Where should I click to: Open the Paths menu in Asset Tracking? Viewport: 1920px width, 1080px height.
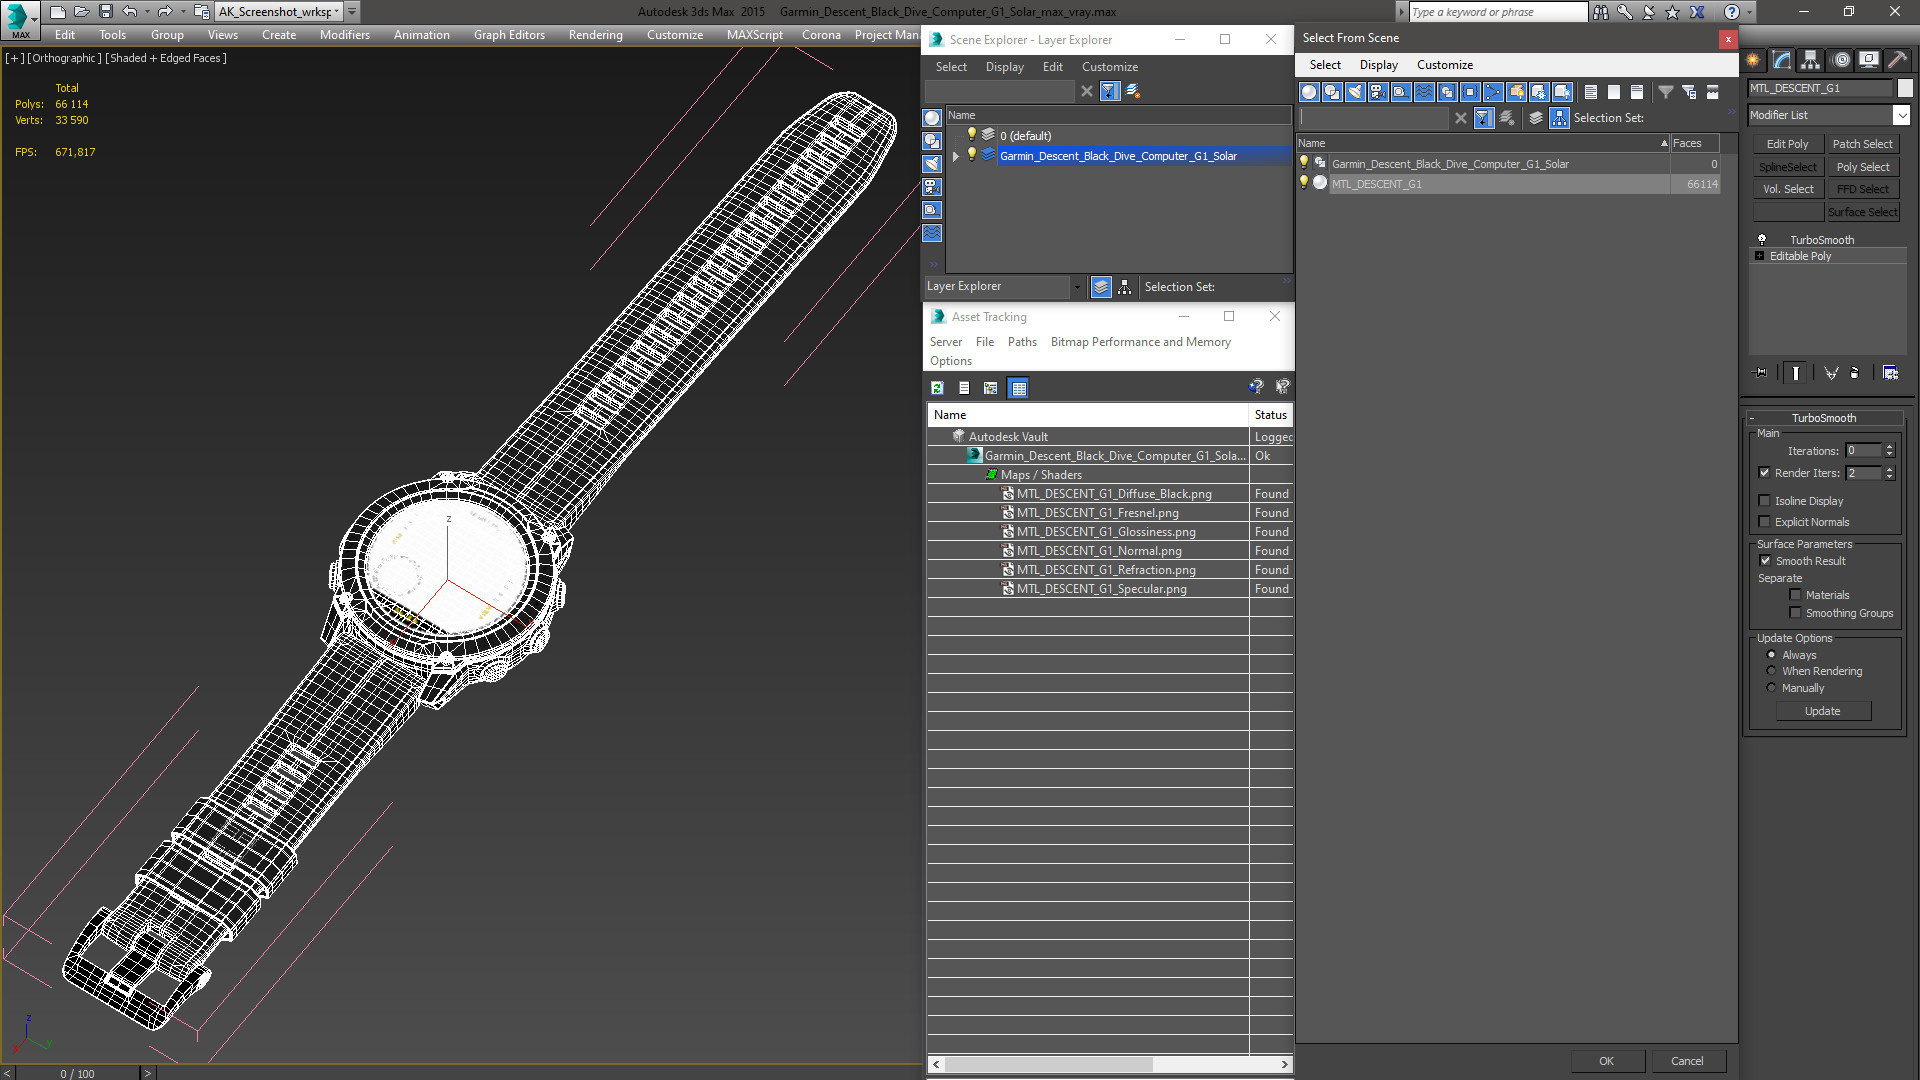click(x=1022, y=342)
